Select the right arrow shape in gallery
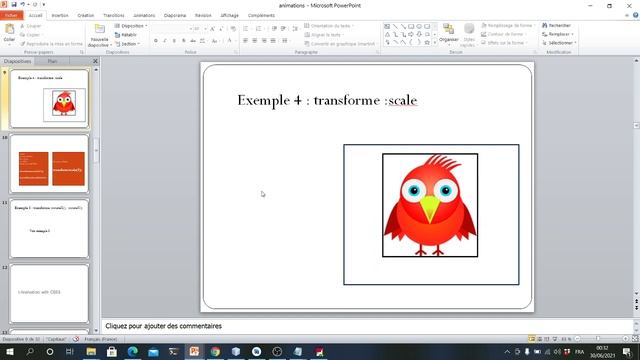 pos(411,34)
